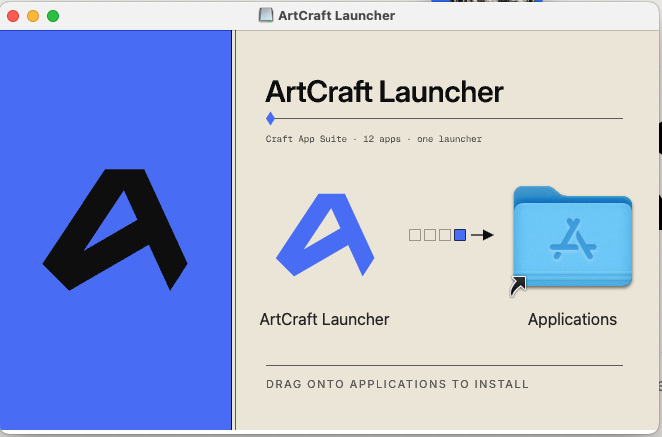This screenshot has width=662, height=437.
Task: Click the ArtCraft Launcher icon label
Action: point(324,319)
